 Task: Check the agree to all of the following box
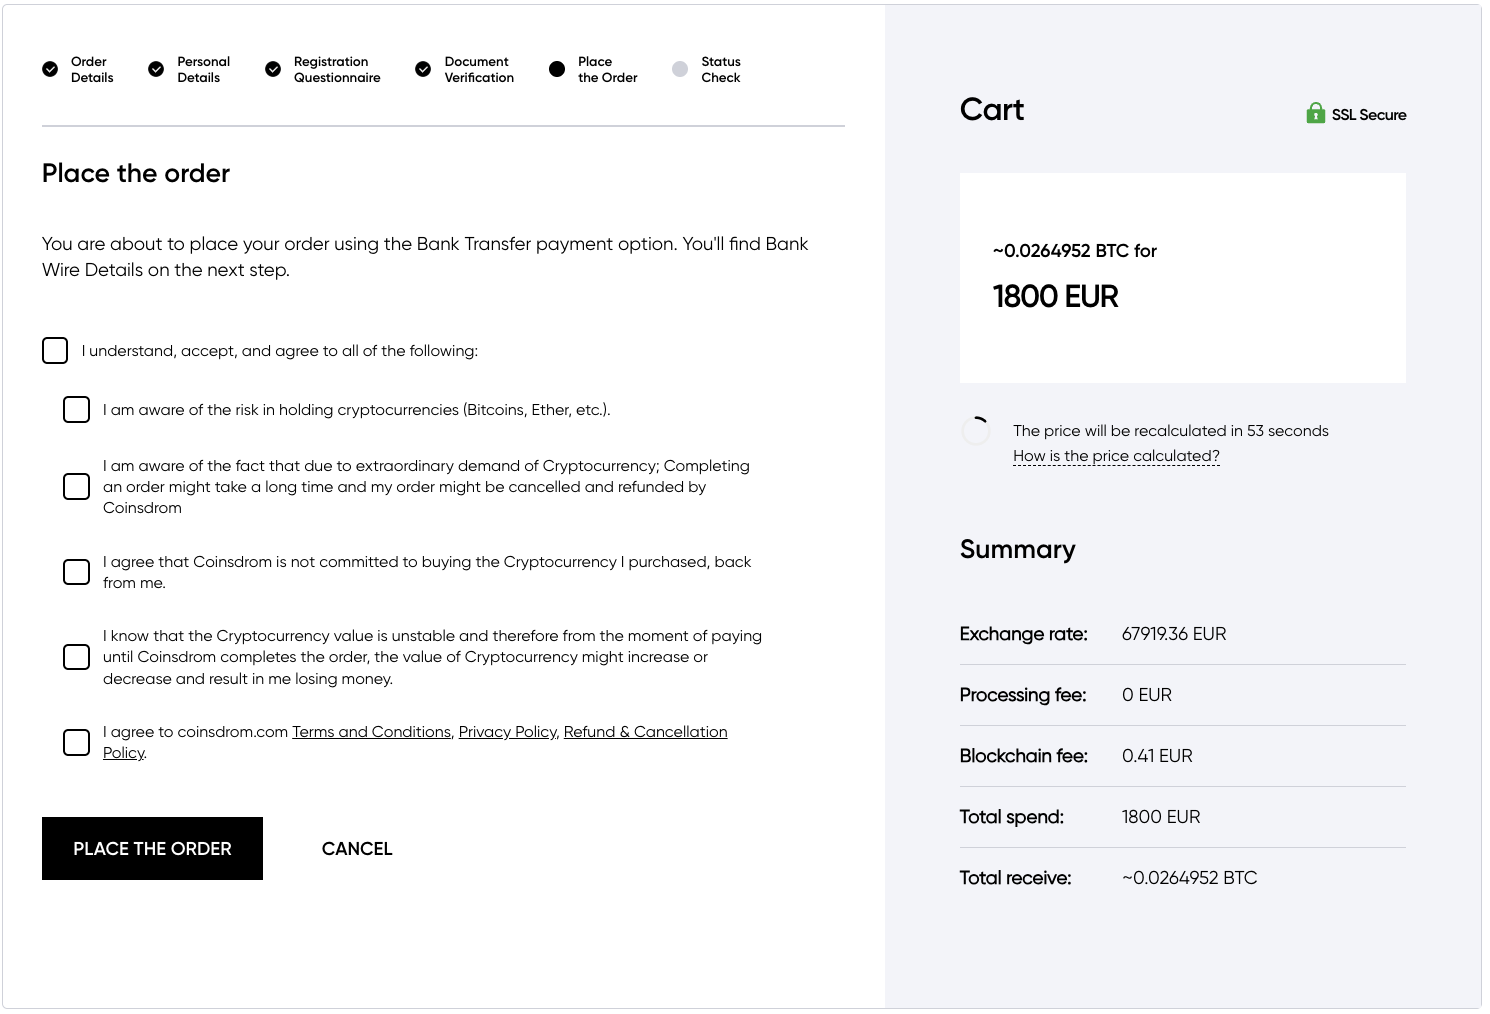click(x=55, y=350)
